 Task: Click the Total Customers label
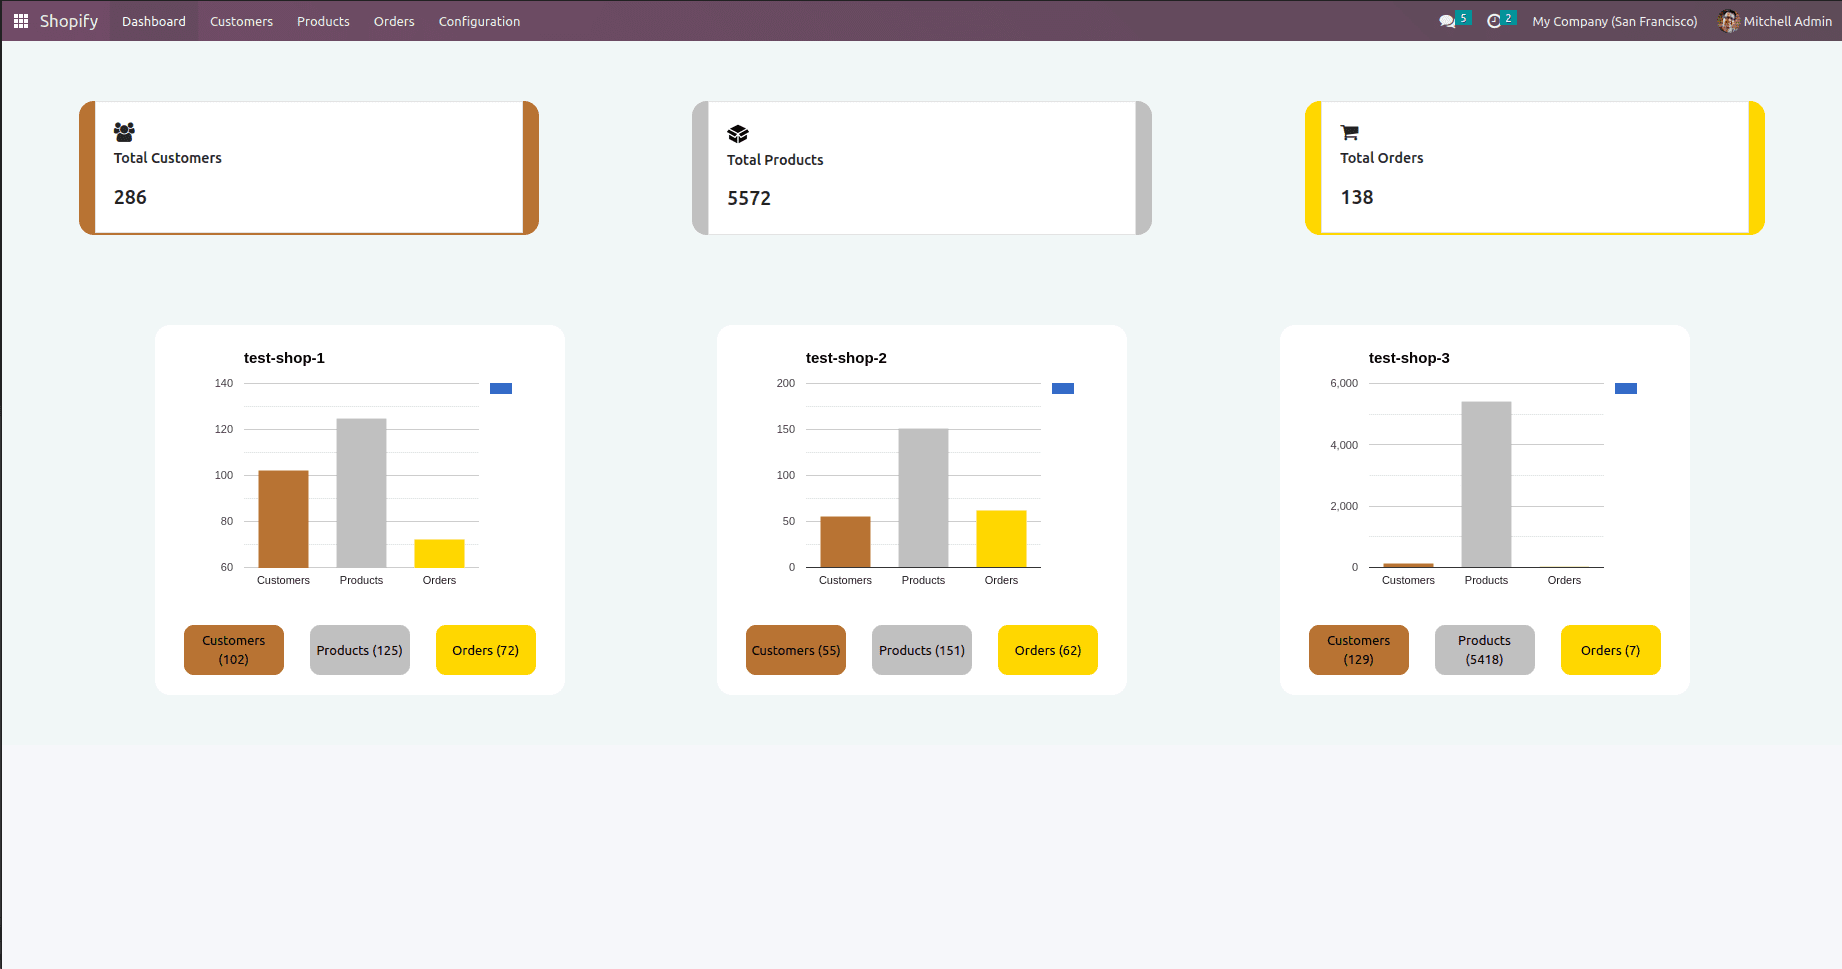pos(168,158)
